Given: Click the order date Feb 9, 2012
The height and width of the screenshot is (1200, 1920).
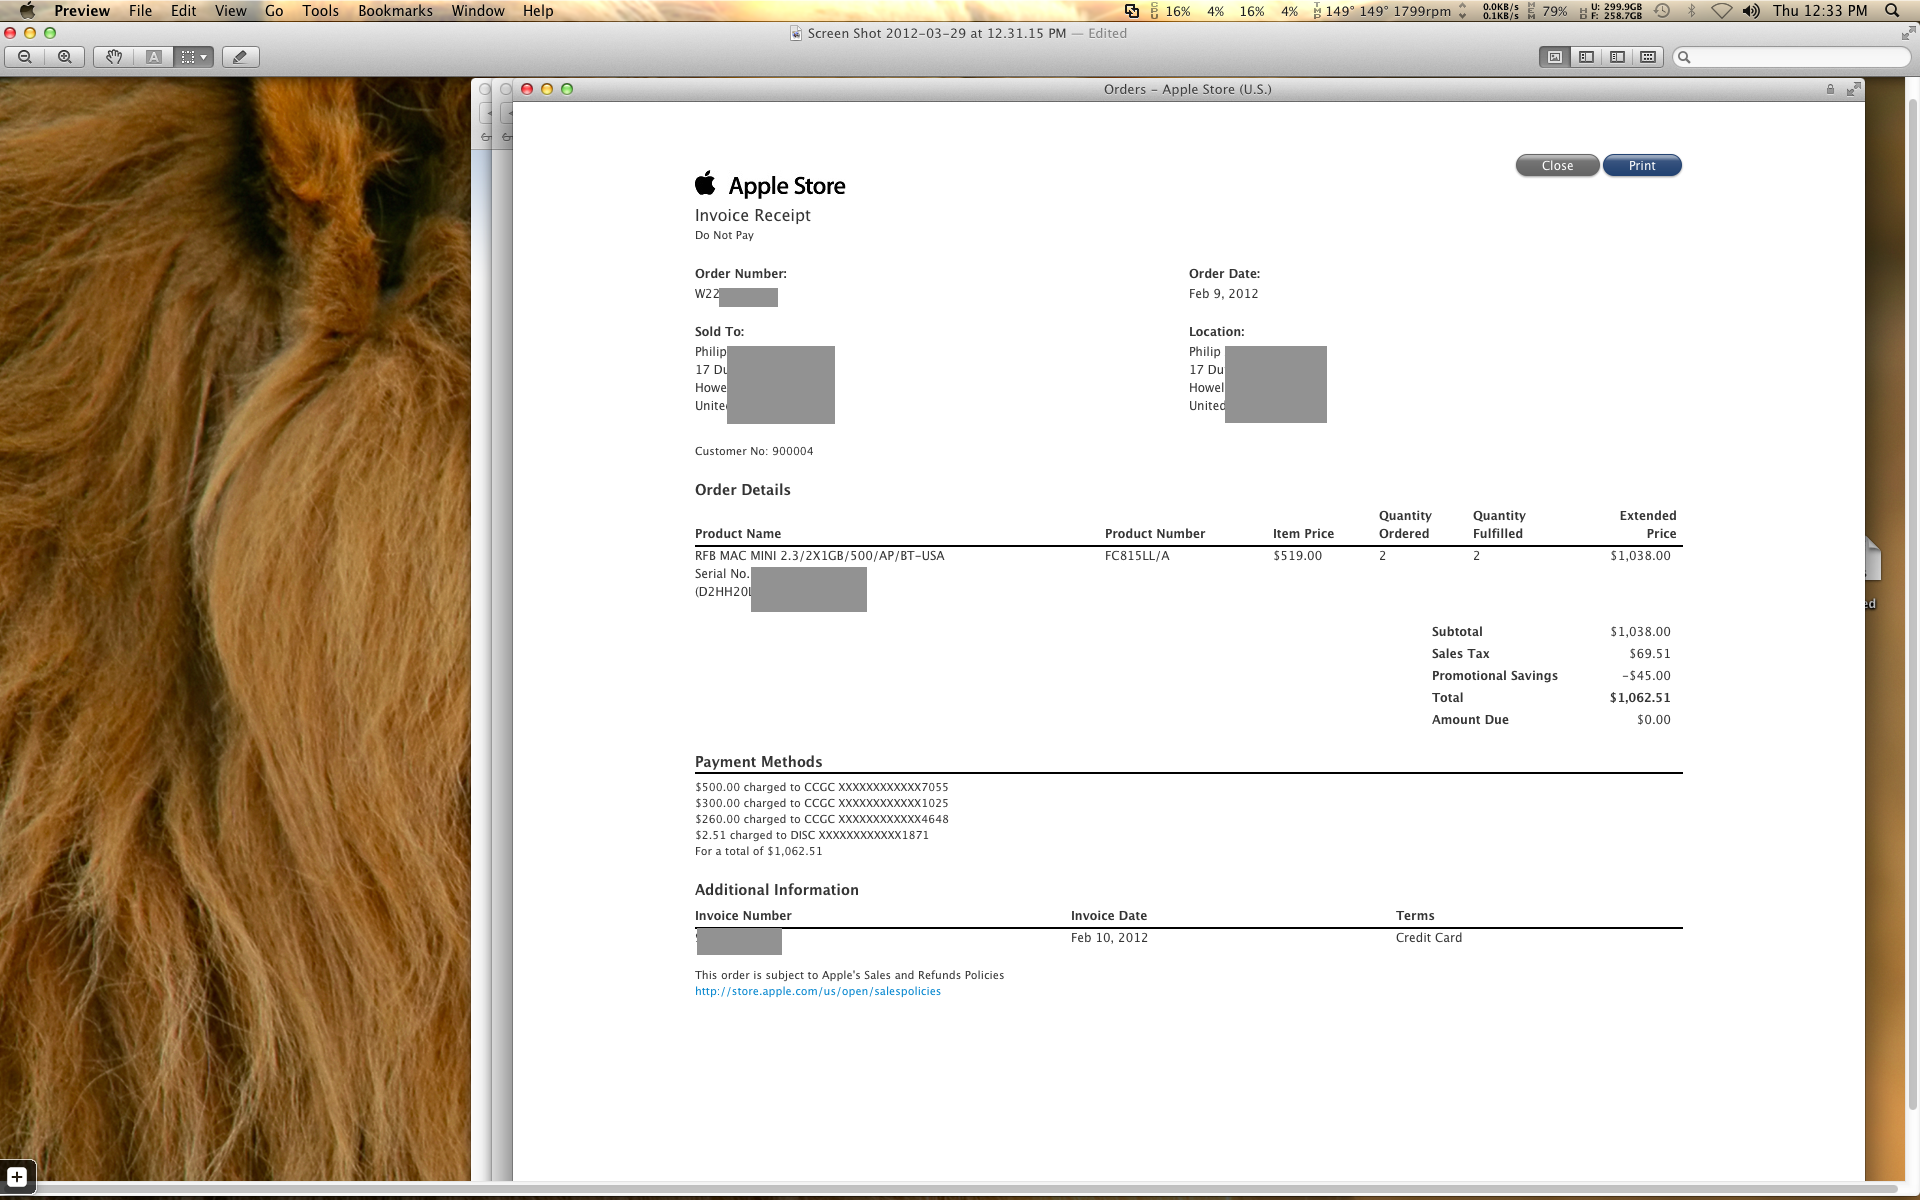Looking at the screenshot, I should click(1223, 294).
